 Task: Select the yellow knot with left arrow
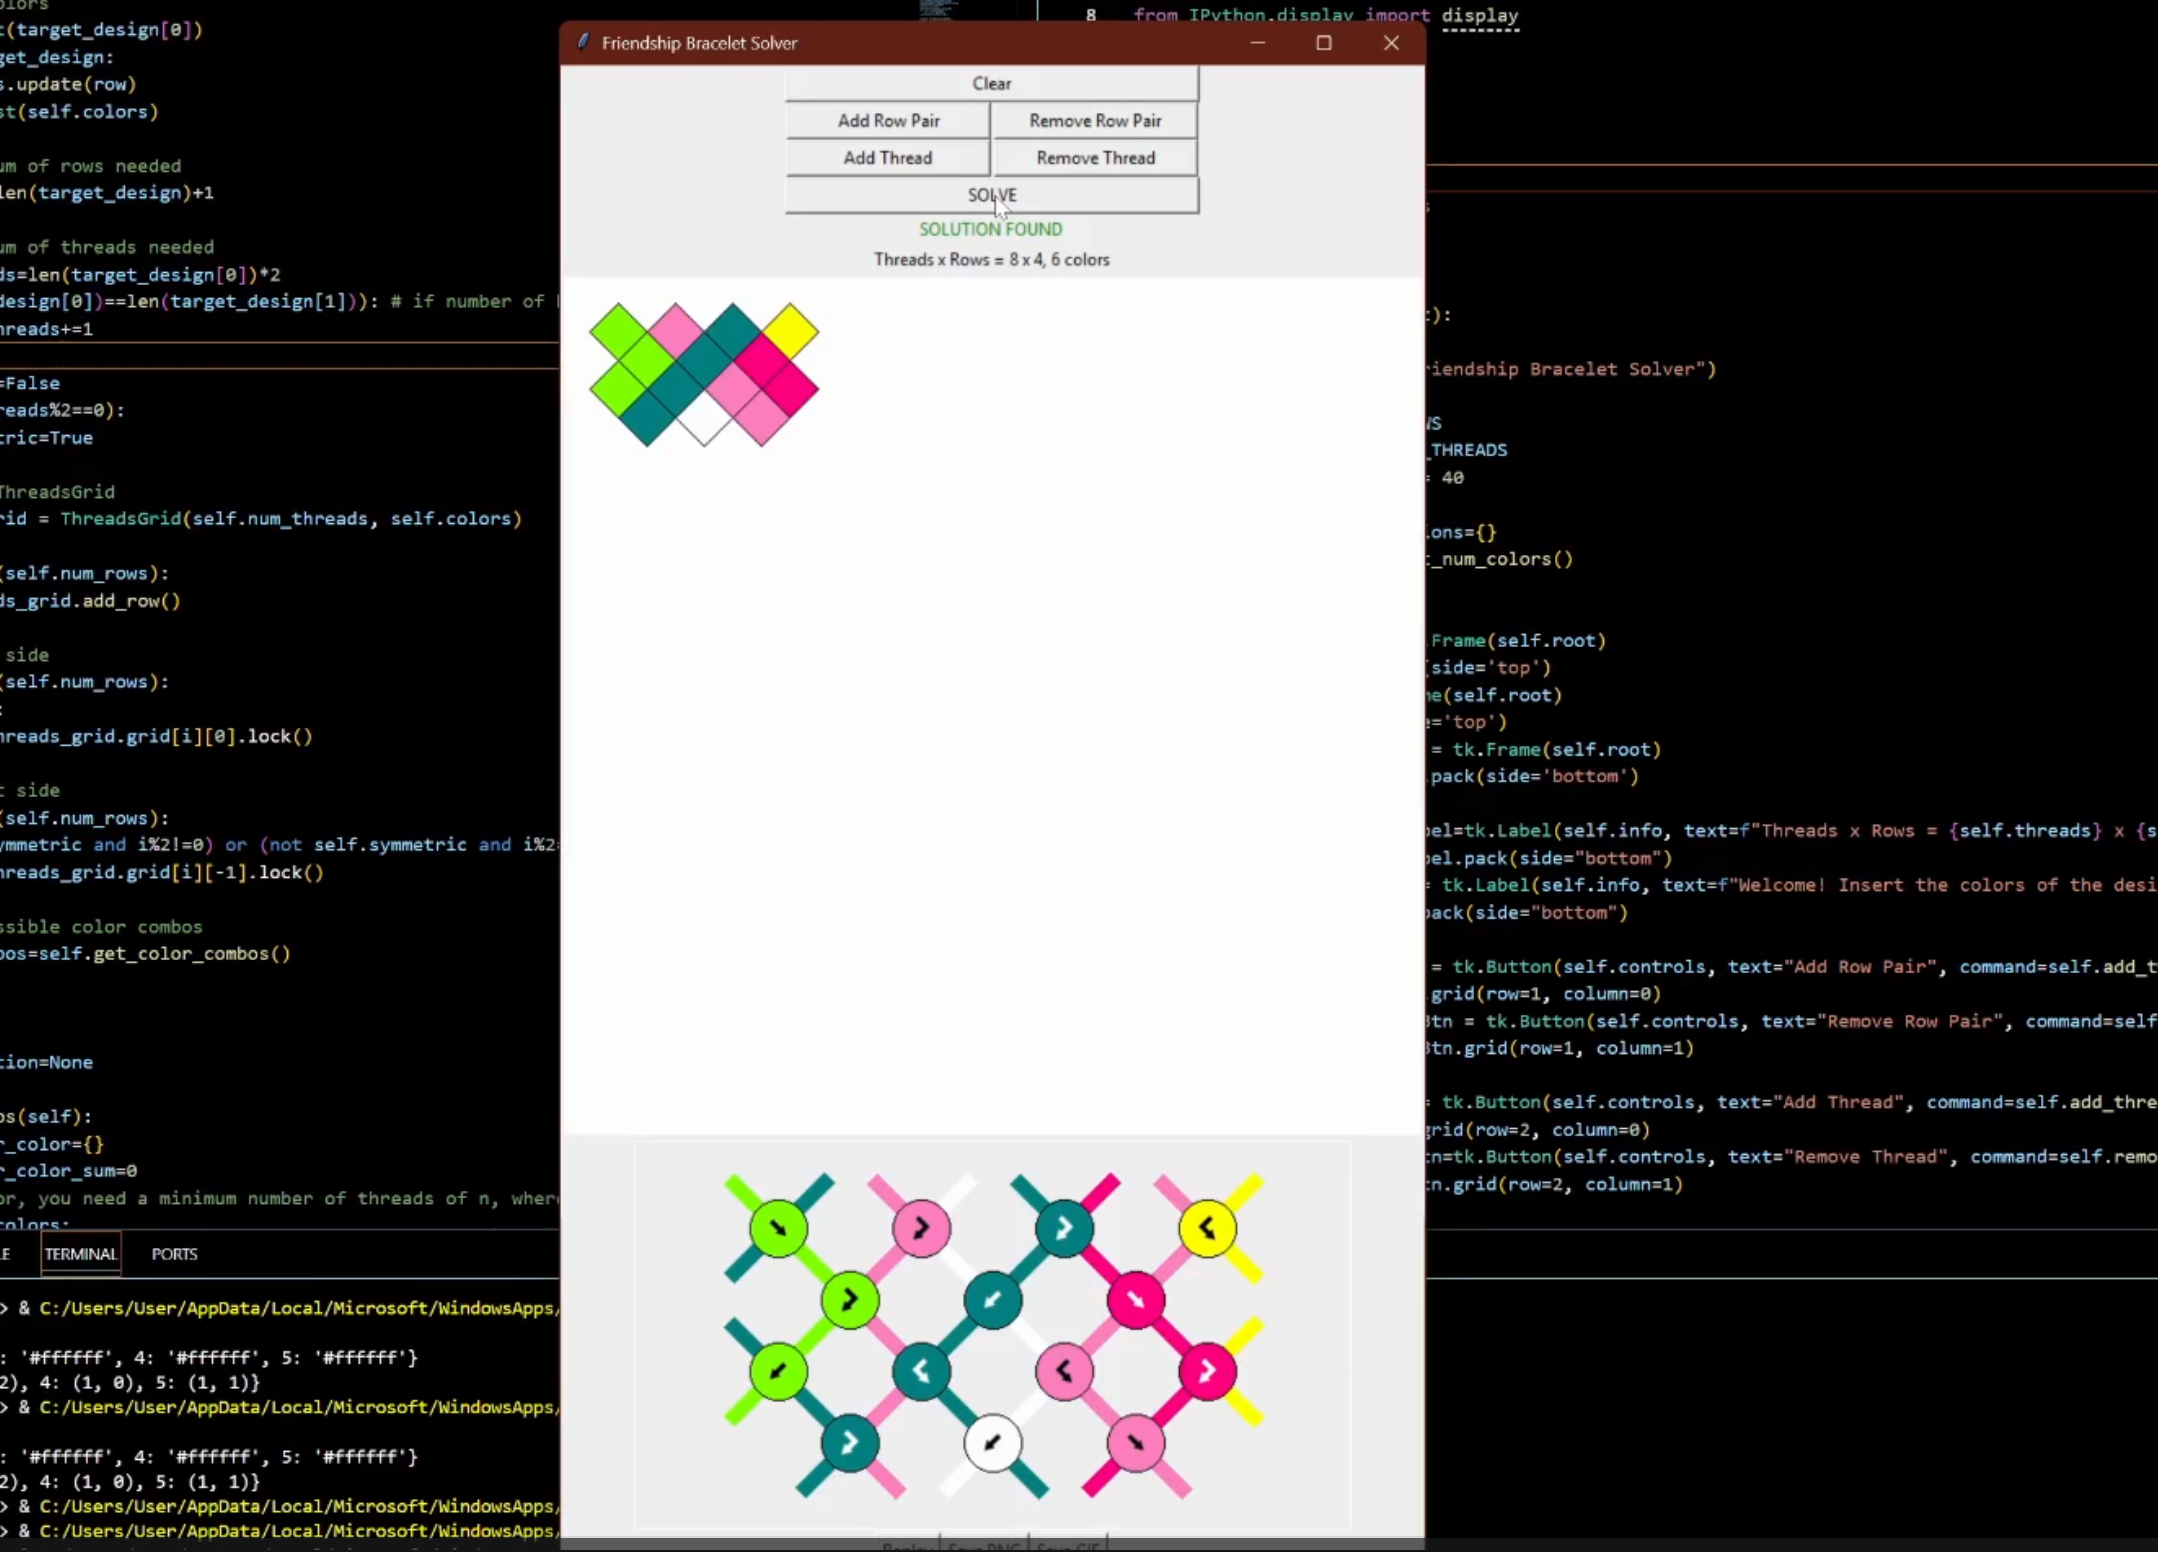point(1209,1229)
